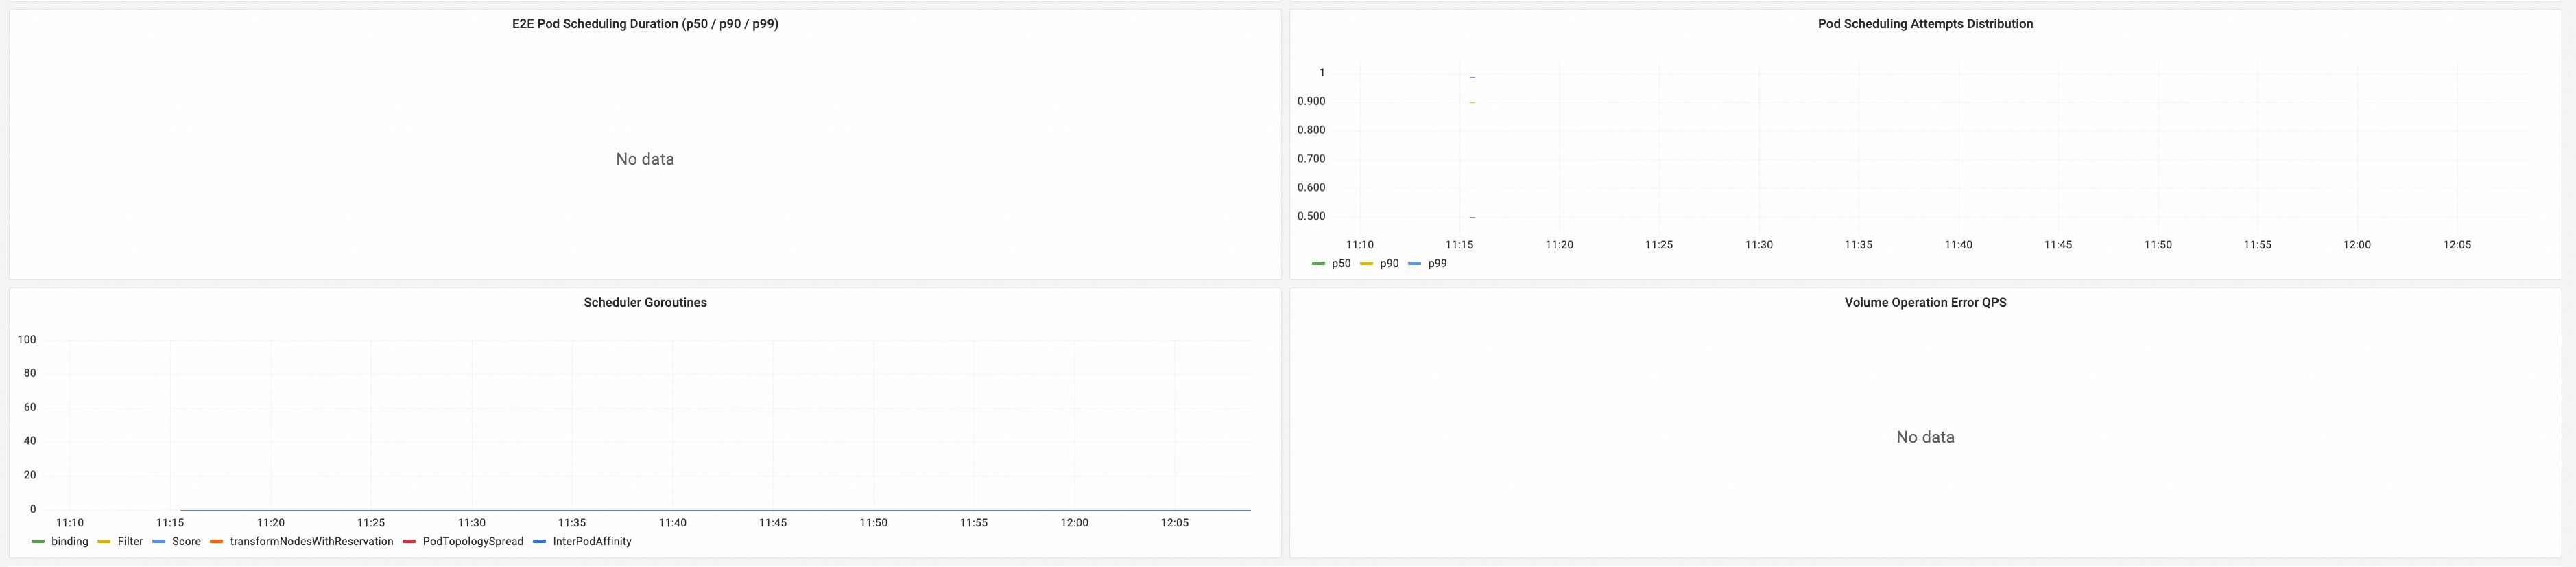Click the green binding legend color swatch
Screen dimensions: 2576x567
[x=38, y=542]
